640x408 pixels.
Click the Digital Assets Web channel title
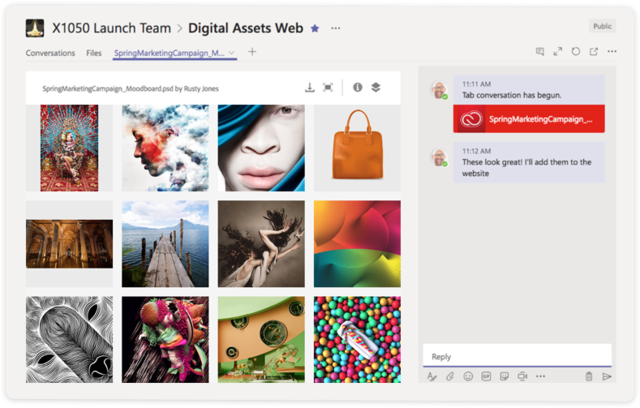tap(246, 28)
